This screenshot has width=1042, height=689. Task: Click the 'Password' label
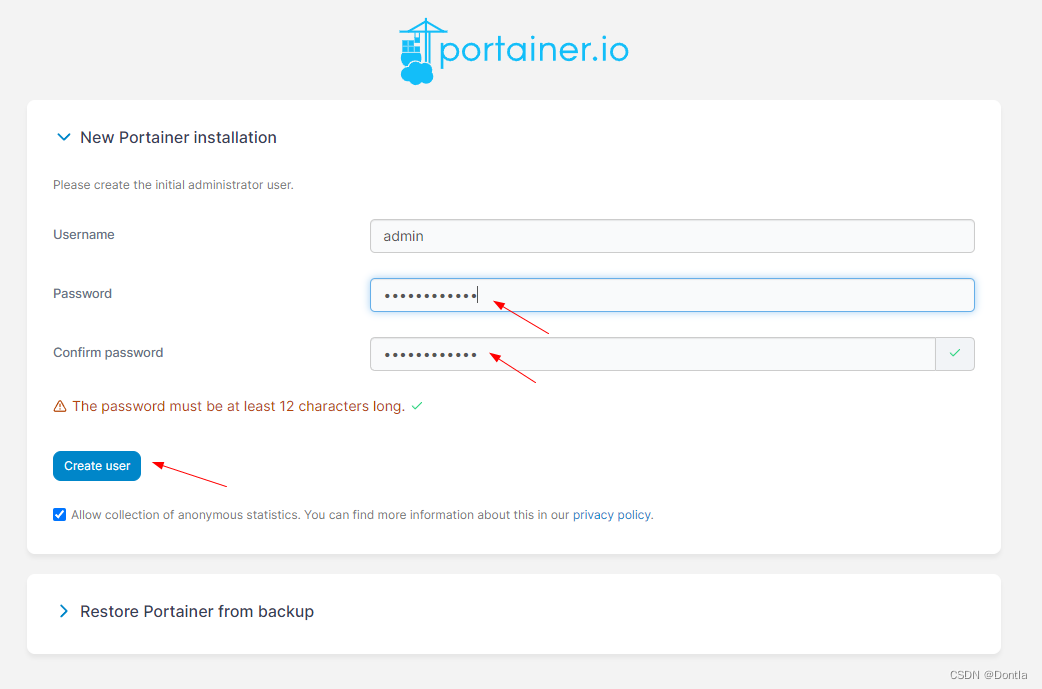point(82,294)
